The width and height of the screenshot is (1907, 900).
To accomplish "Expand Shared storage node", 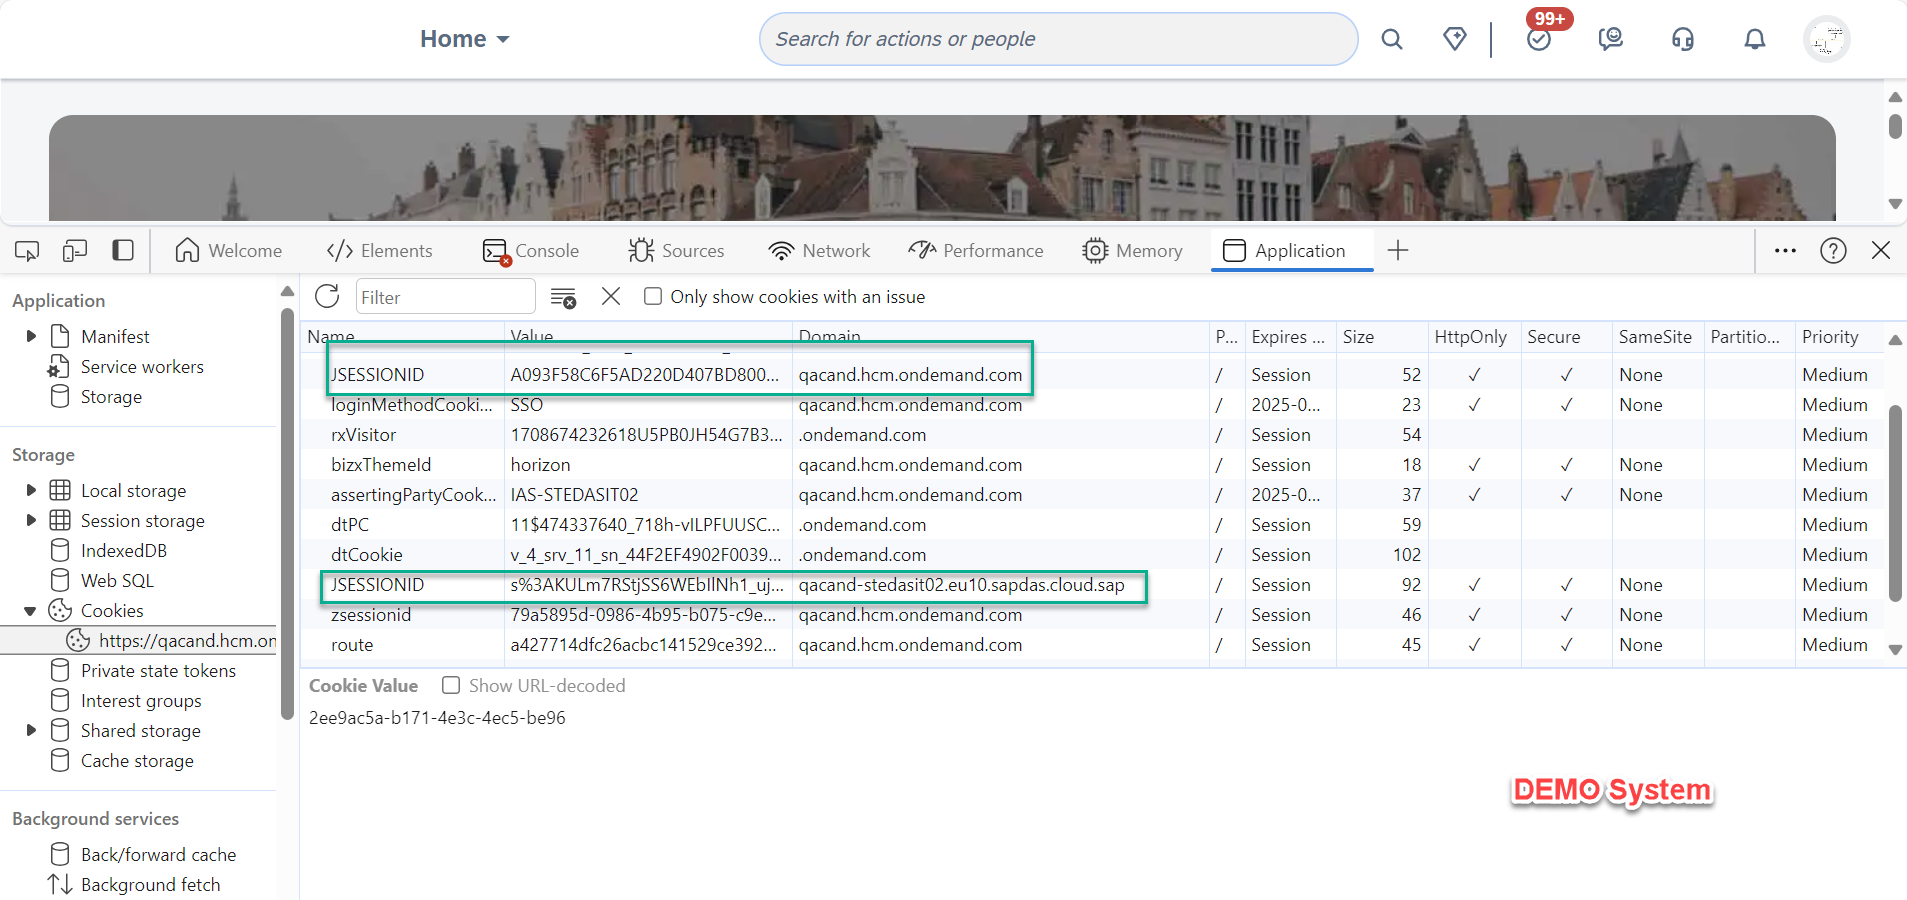I will pos(31,730).
